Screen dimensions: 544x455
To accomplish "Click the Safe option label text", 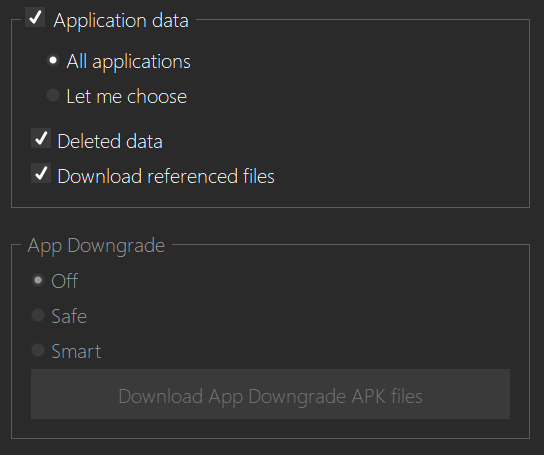I will click(69, 316).
